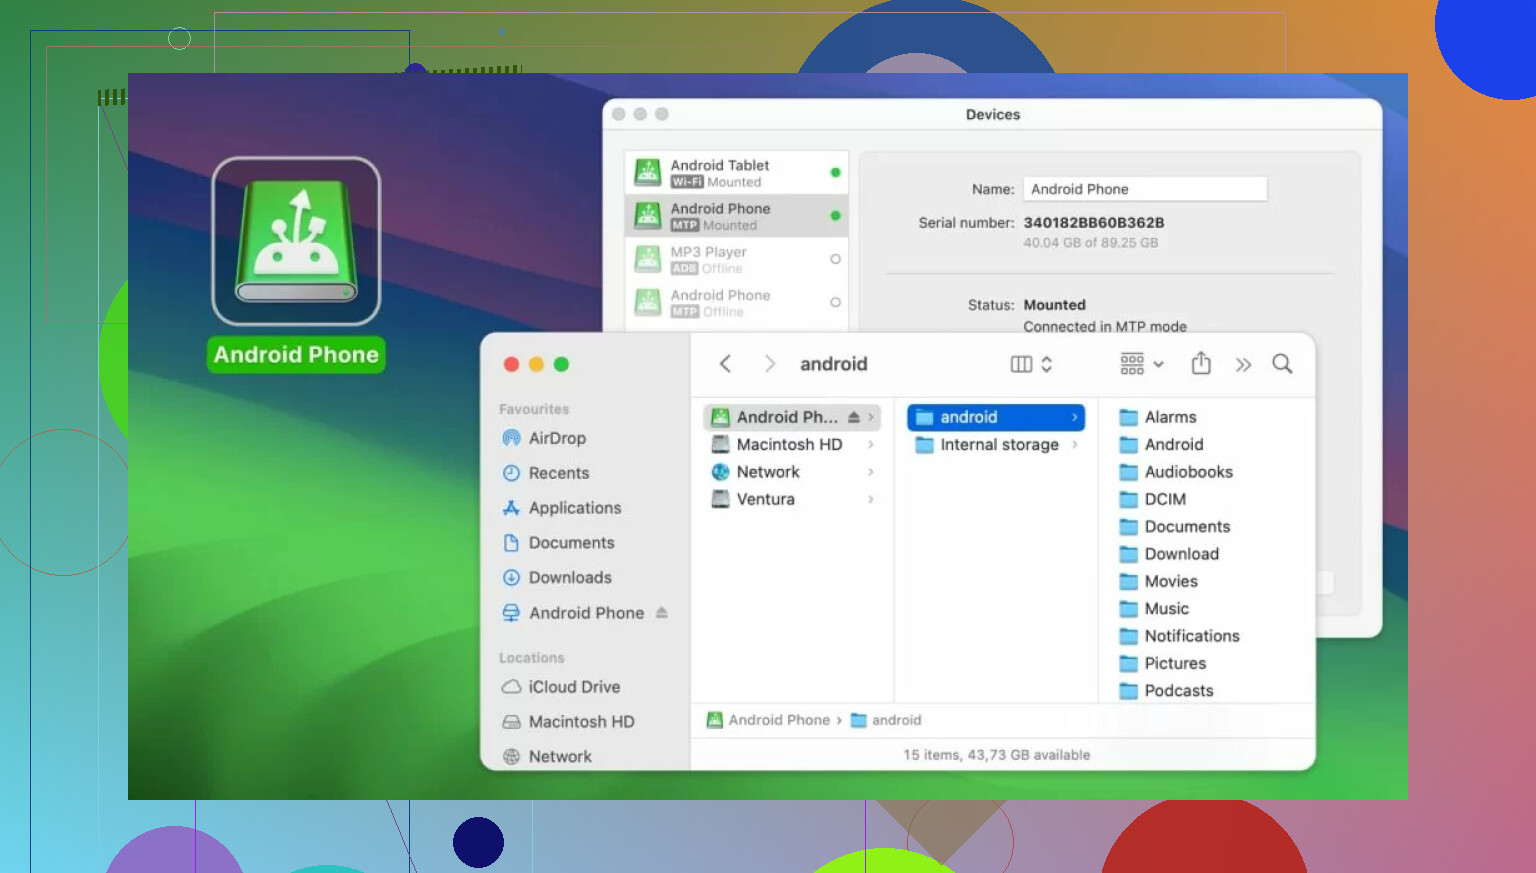Open the Notifications folder

[x=1179, y=636]
